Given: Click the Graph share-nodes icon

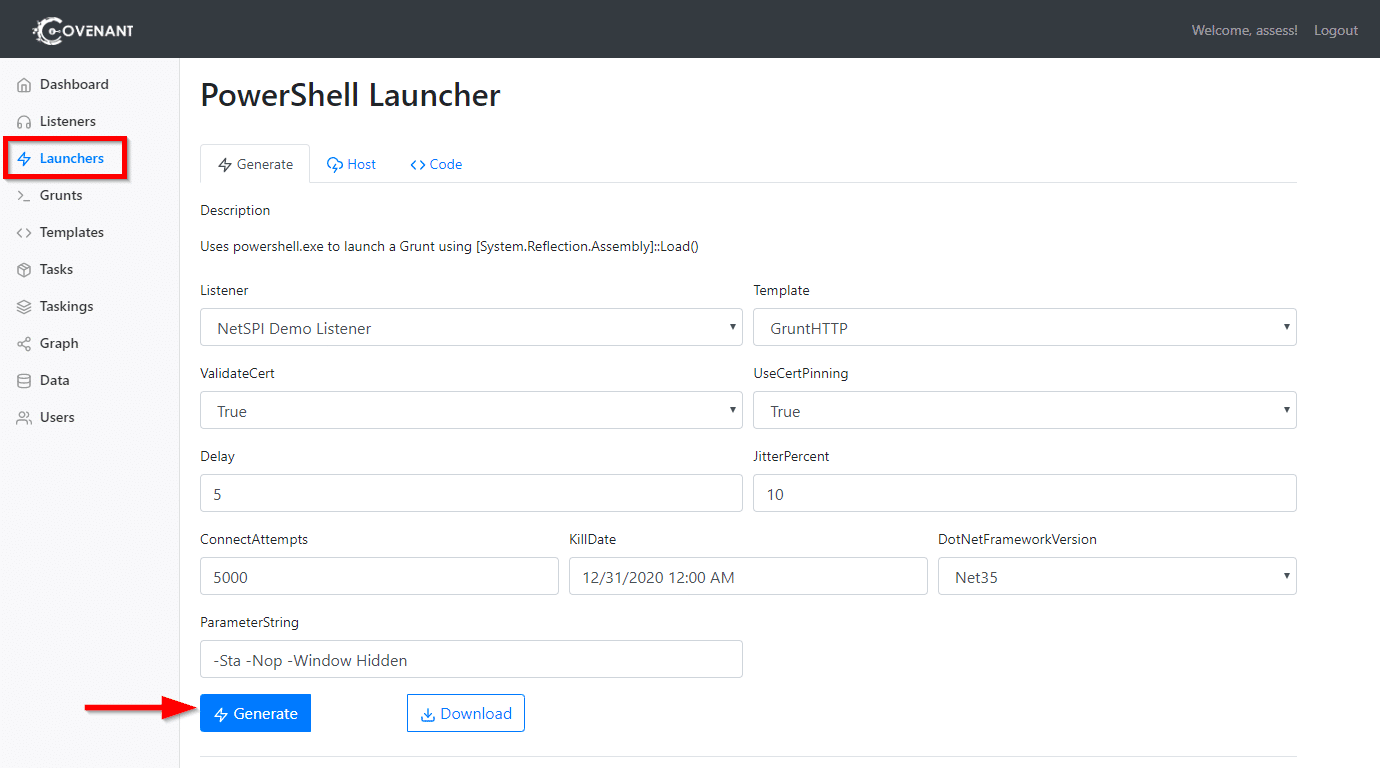Looking at the screenshot, I should 24,344.
